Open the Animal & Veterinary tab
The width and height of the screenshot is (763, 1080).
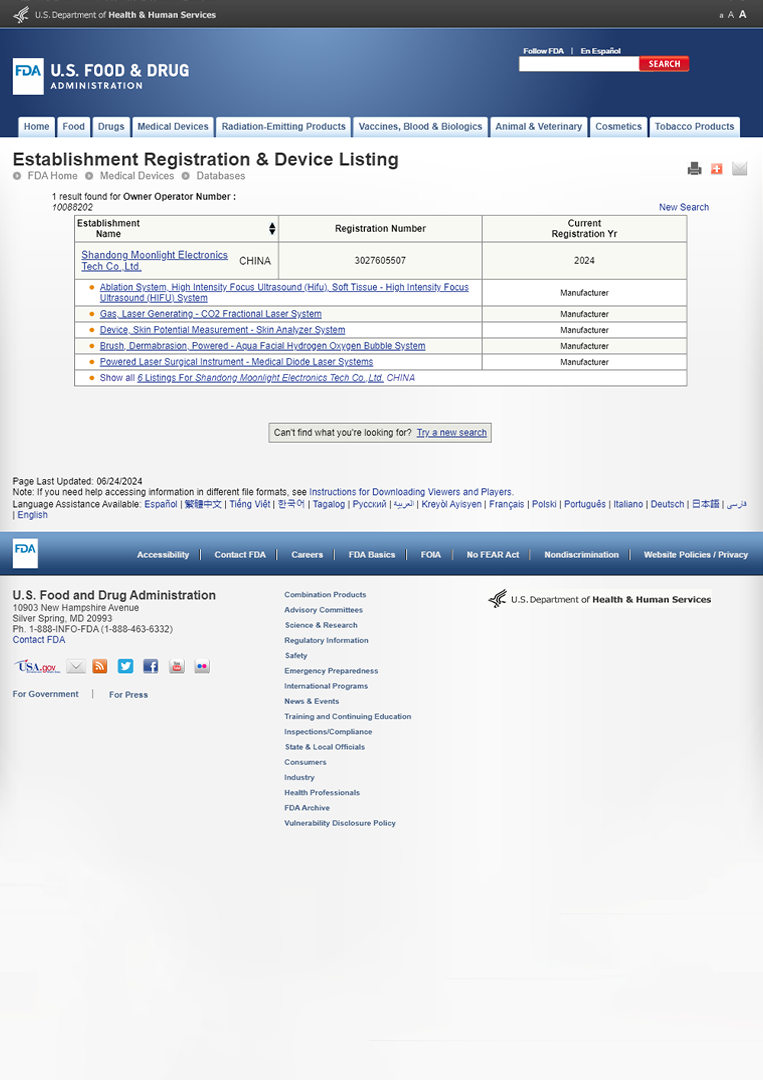539,127
